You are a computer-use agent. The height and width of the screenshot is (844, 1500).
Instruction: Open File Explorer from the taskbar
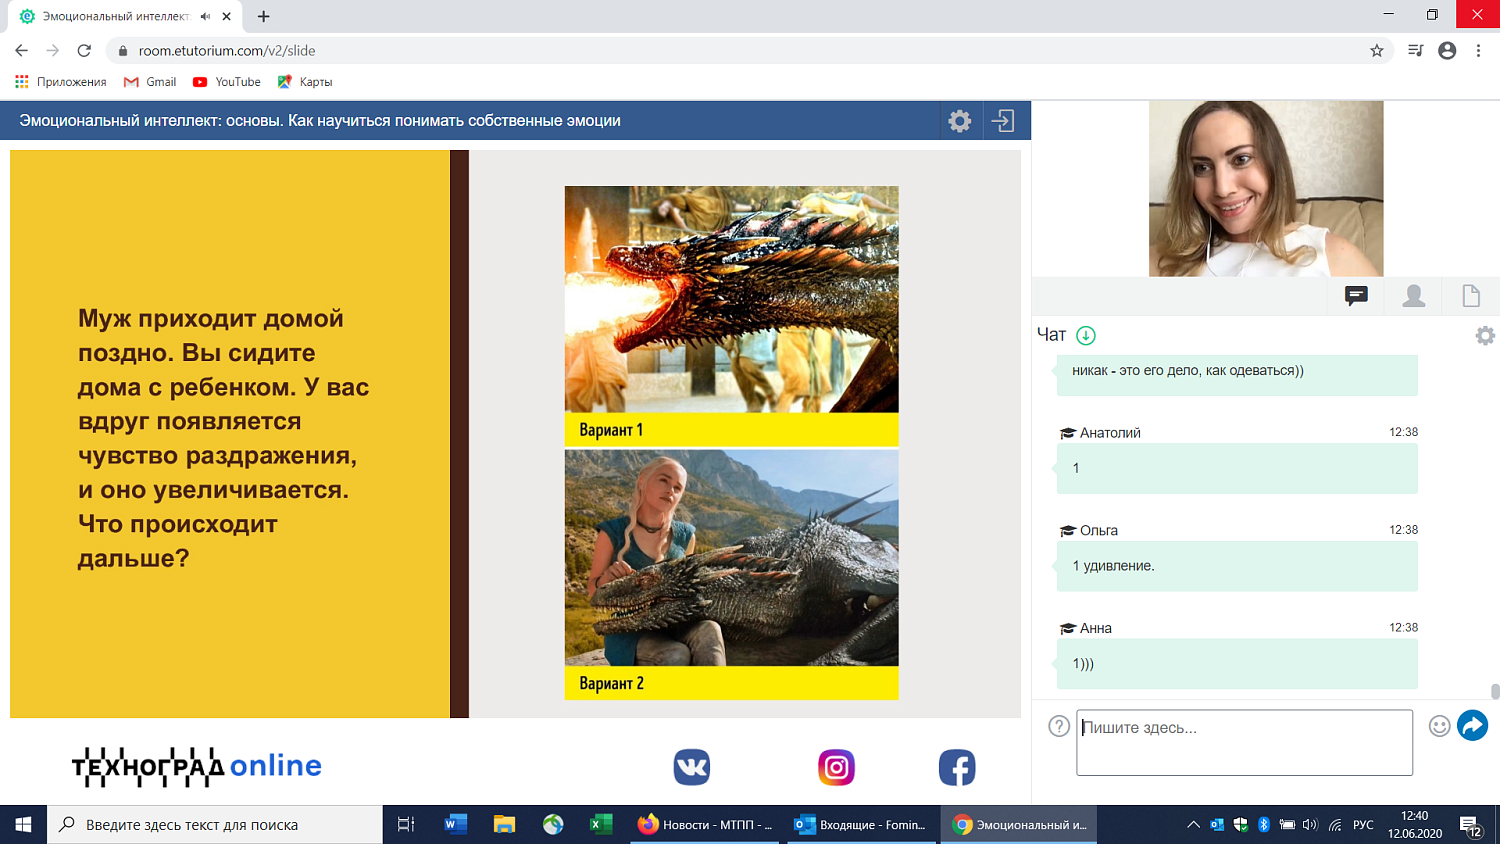(504, 824)
